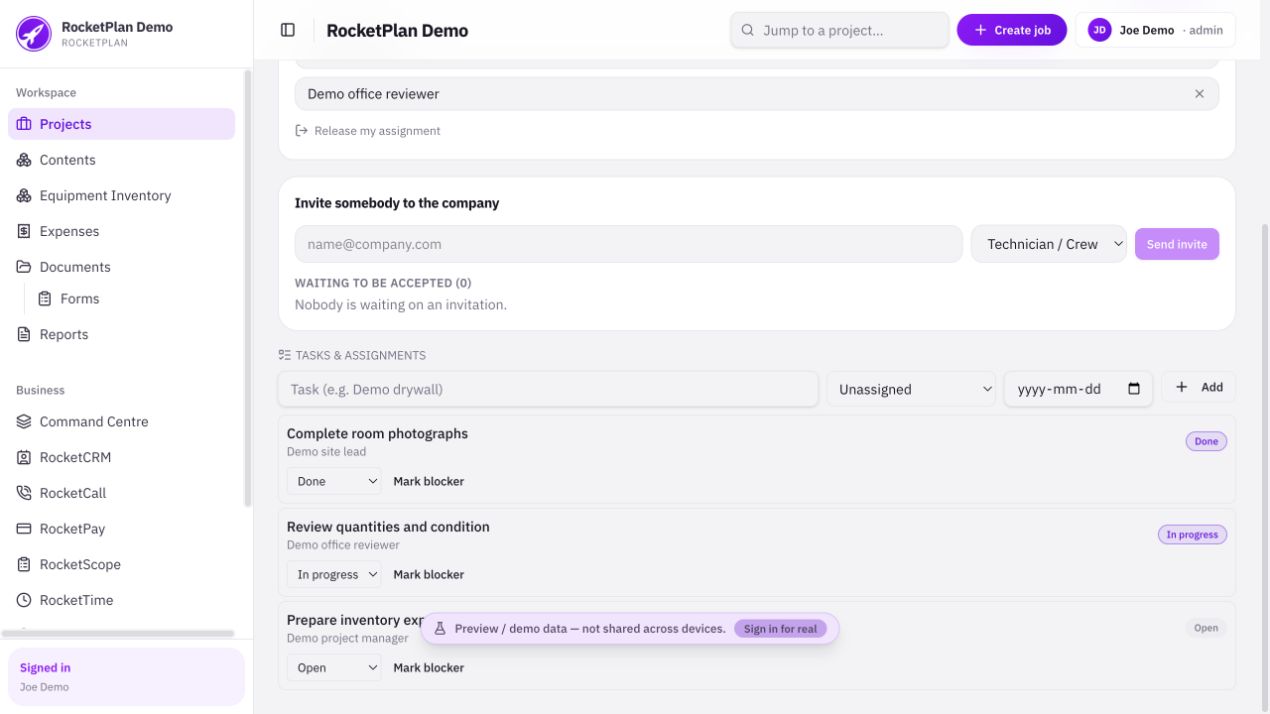The height and width of the screenshot is (714, 1270).
Task: Click the In progress status badge
Action: click(1192, 535)
